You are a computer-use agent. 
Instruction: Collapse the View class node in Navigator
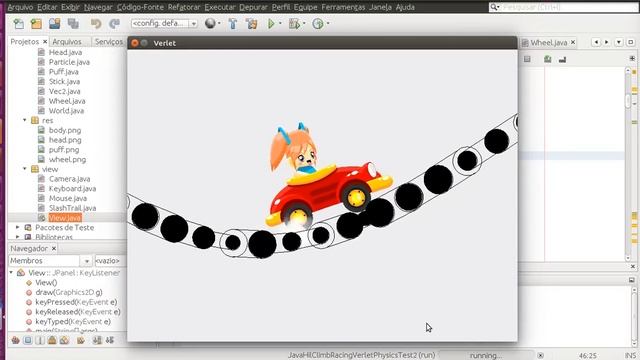pyautogui.click(x=11, y=273)
